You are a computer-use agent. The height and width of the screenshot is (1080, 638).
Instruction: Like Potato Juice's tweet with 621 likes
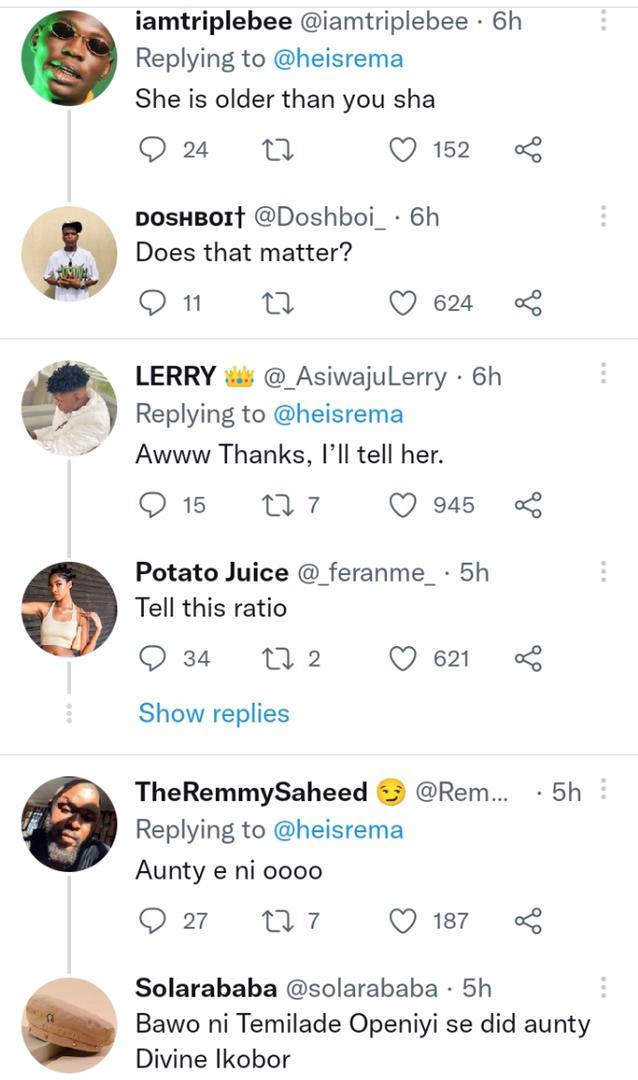403,658
